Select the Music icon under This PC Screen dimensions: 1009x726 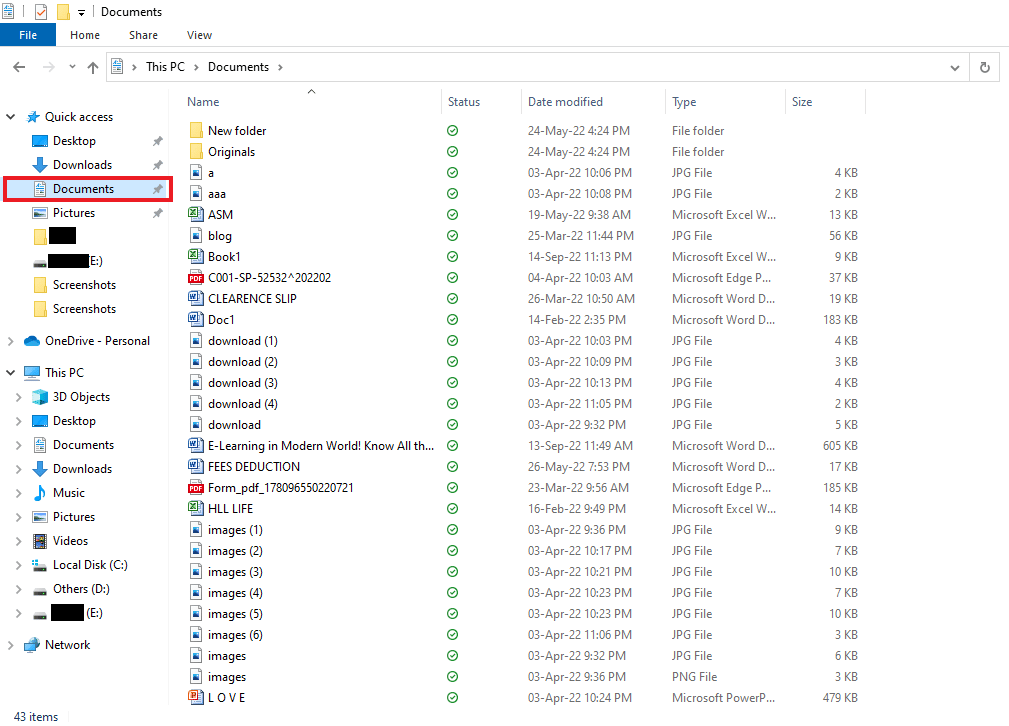(x=40, y=493)
